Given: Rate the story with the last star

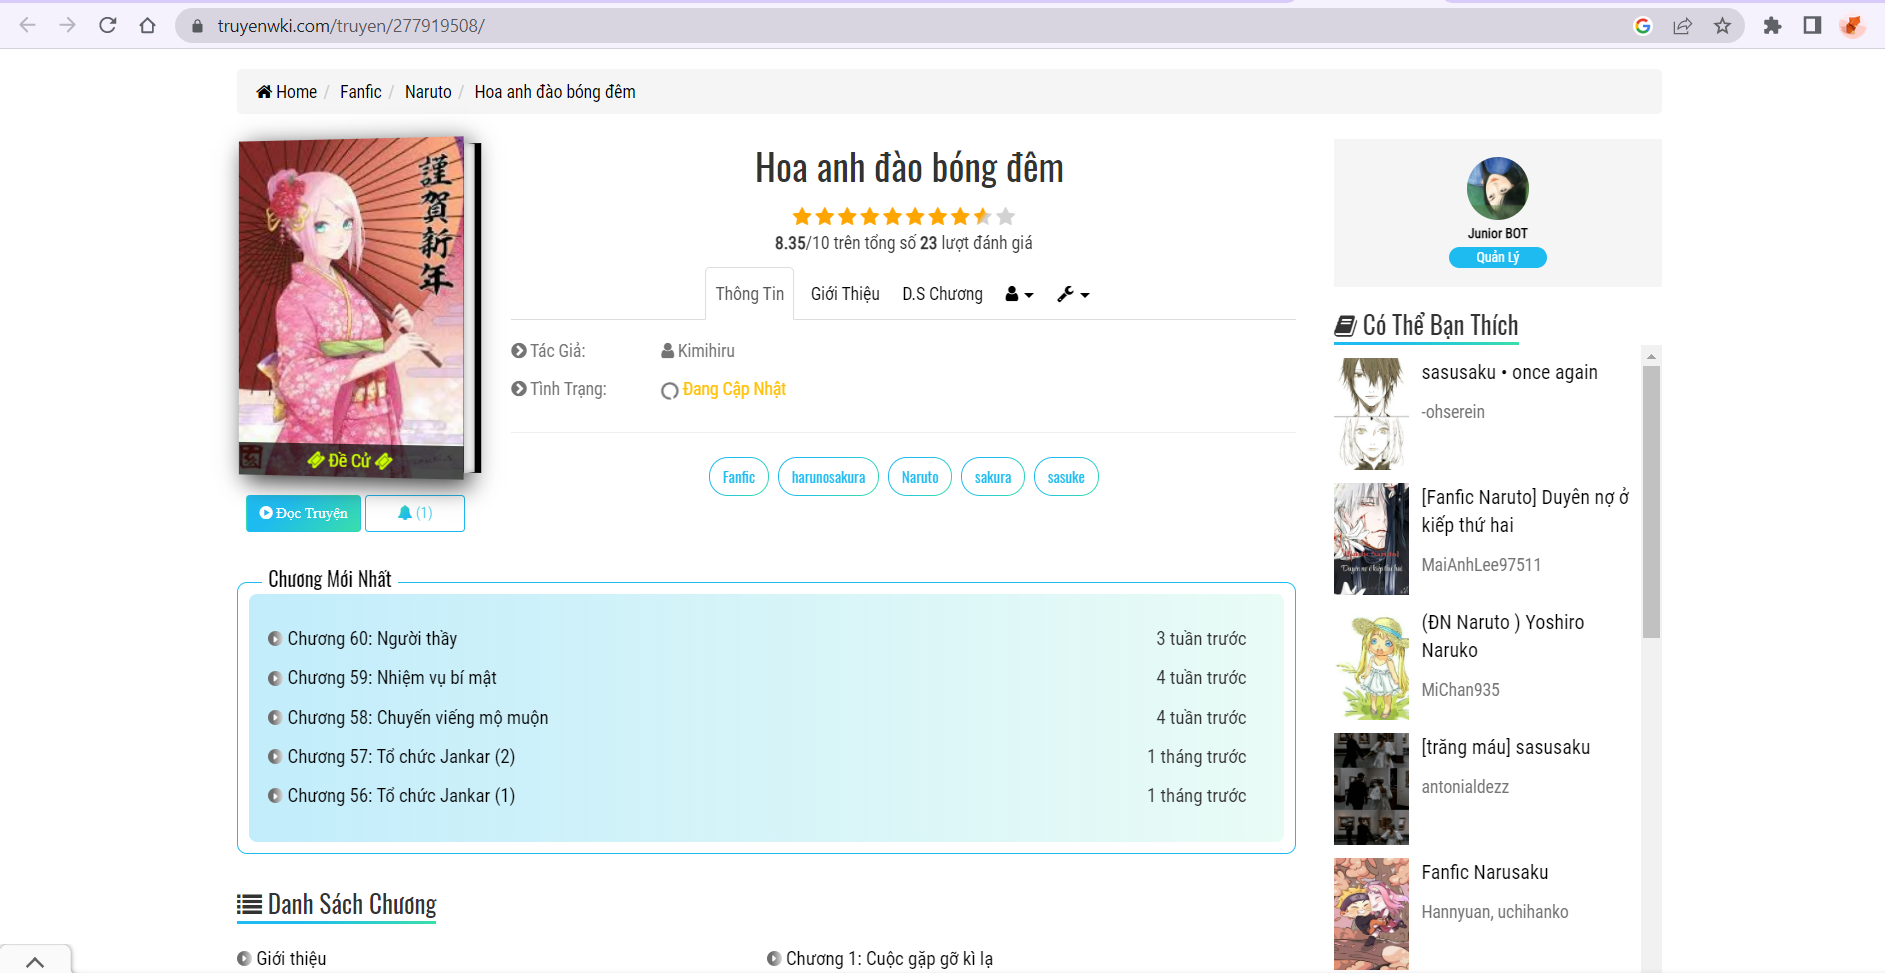Looking at the screenshot, I should tap(1006, 216).
